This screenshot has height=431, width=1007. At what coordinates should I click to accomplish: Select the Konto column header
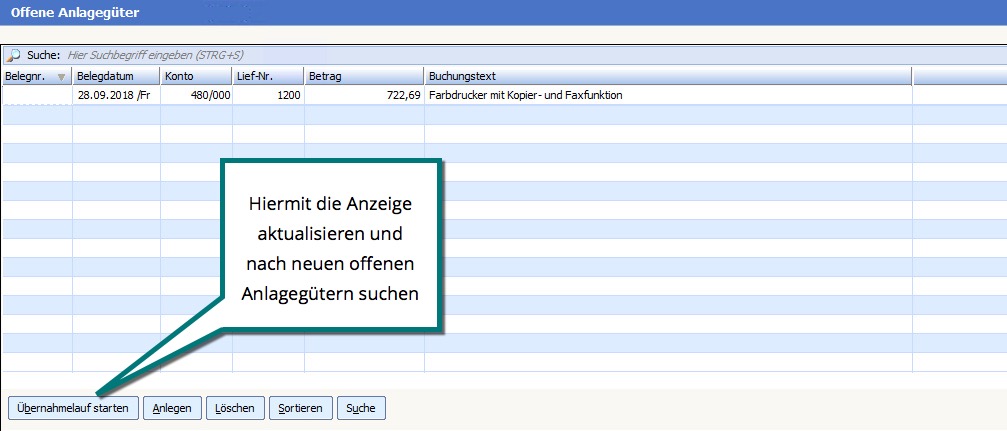point(195,76)
